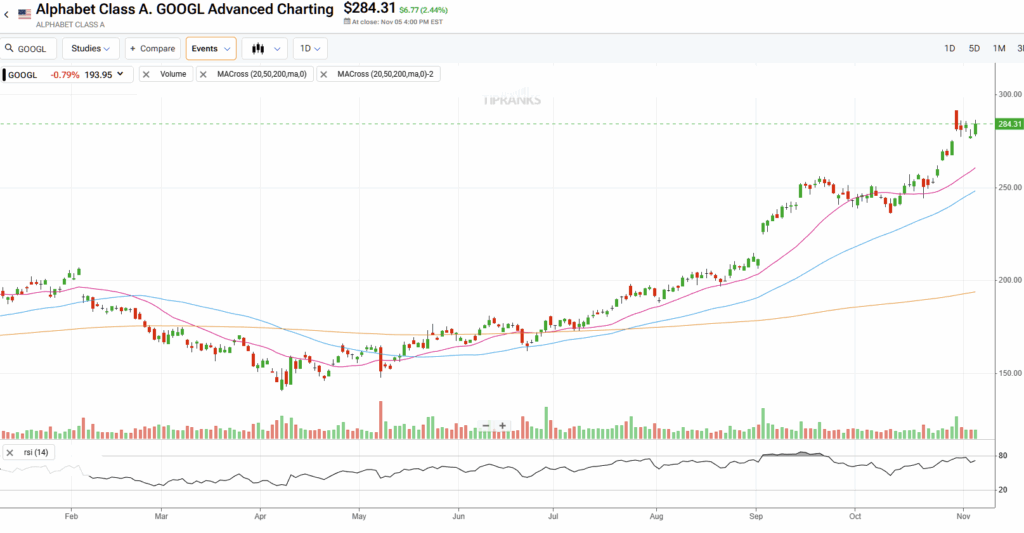Click the back arrow beside the US flag
This screenshot has width=1024, height=533.
point(6,14)
